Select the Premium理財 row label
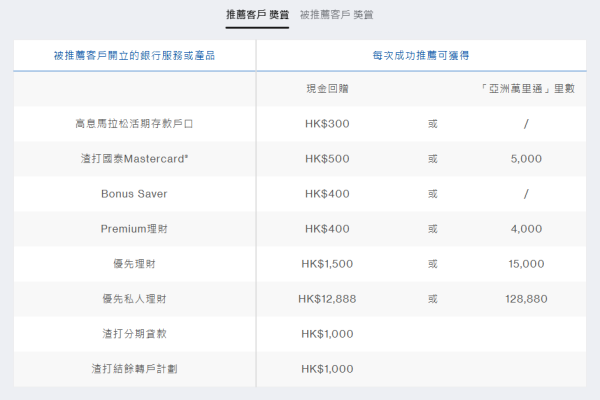Viewport: 600px width, 400px height. (134, 229)
